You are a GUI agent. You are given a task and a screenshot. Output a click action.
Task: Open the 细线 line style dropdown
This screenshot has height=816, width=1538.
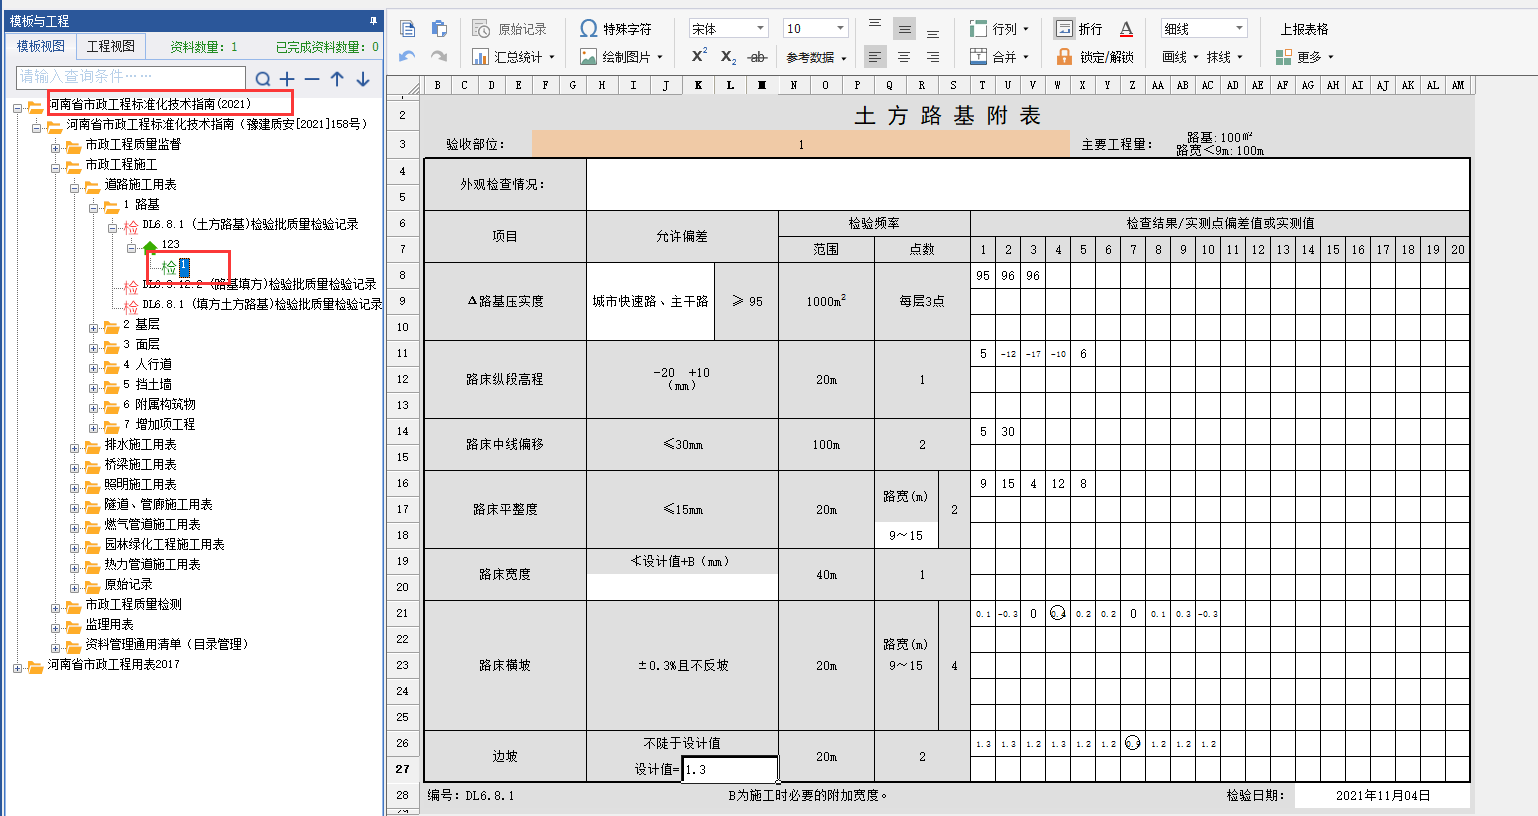[1240, 29]
